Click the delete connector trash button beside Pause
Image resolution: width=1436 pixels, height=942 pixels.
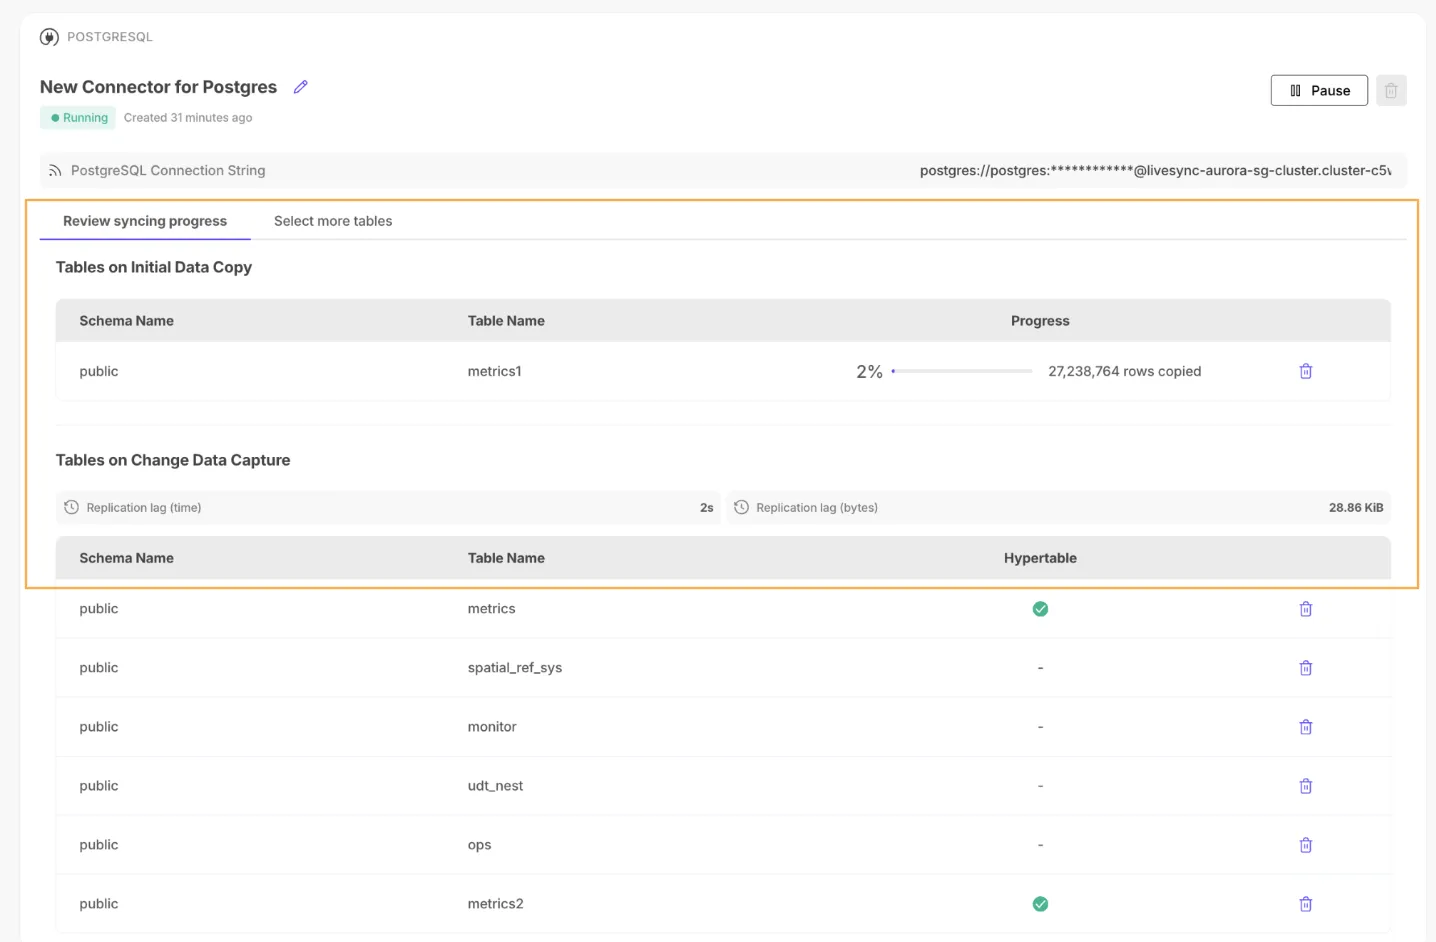1391,90
